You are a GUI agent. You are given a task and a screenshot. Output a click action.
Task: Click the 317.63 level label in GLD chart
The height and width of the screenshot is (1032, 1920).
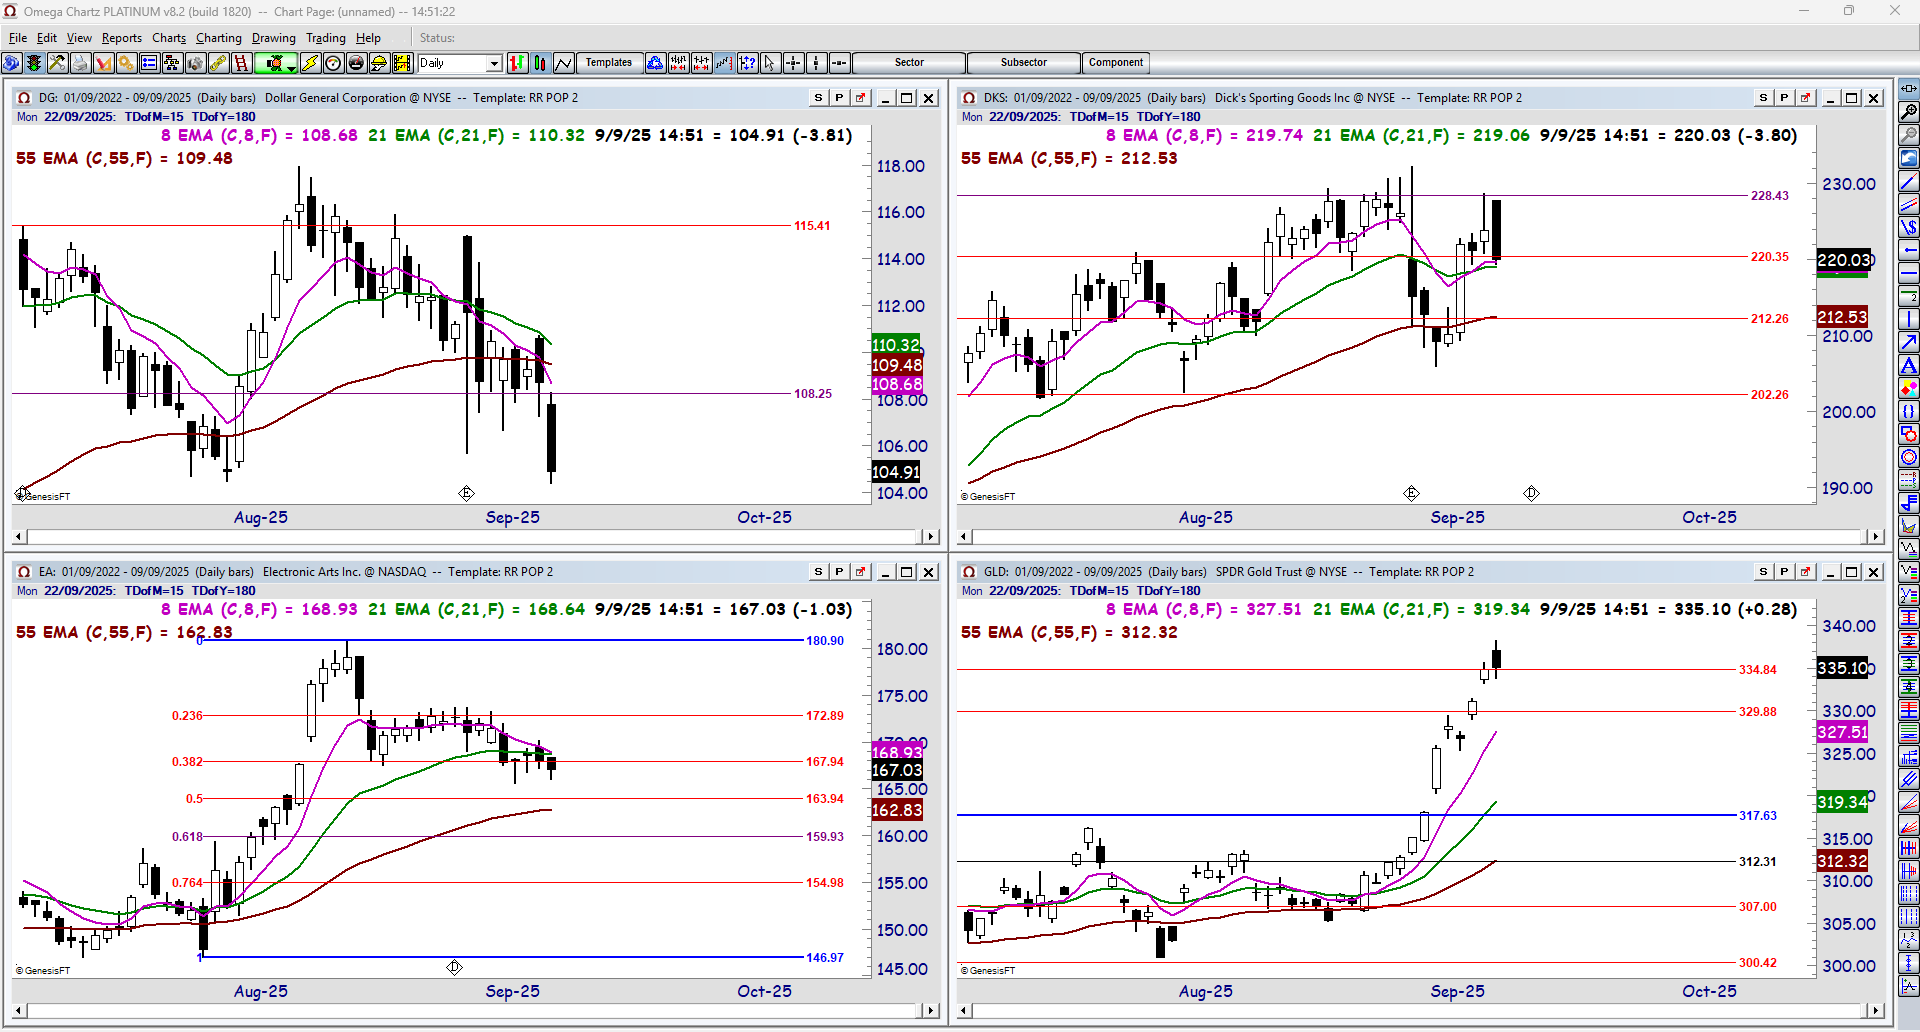point(1758,816)
